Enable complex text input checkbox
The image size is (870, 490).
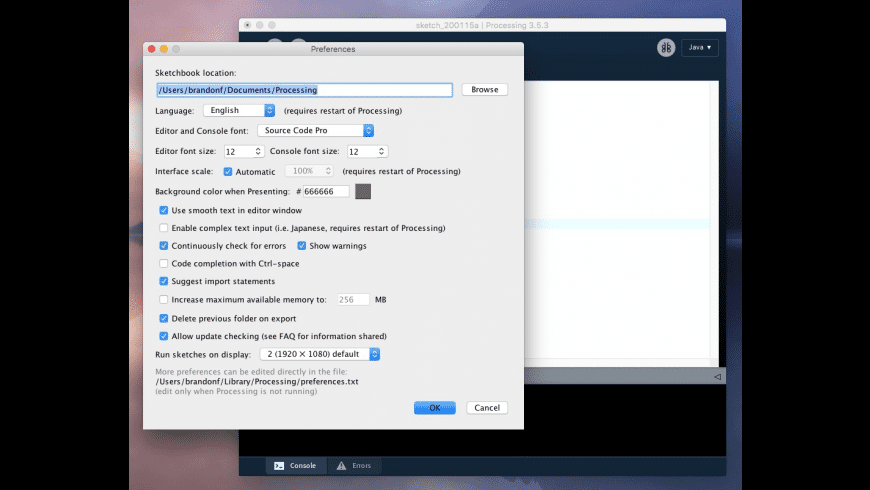(164, 228)
